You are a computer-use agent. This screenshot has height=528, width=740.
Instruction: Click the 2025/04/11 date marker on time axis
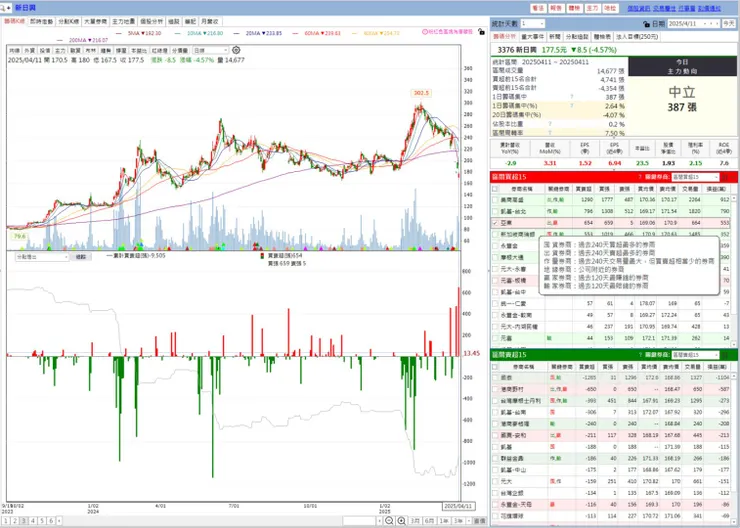pos(458,506)
